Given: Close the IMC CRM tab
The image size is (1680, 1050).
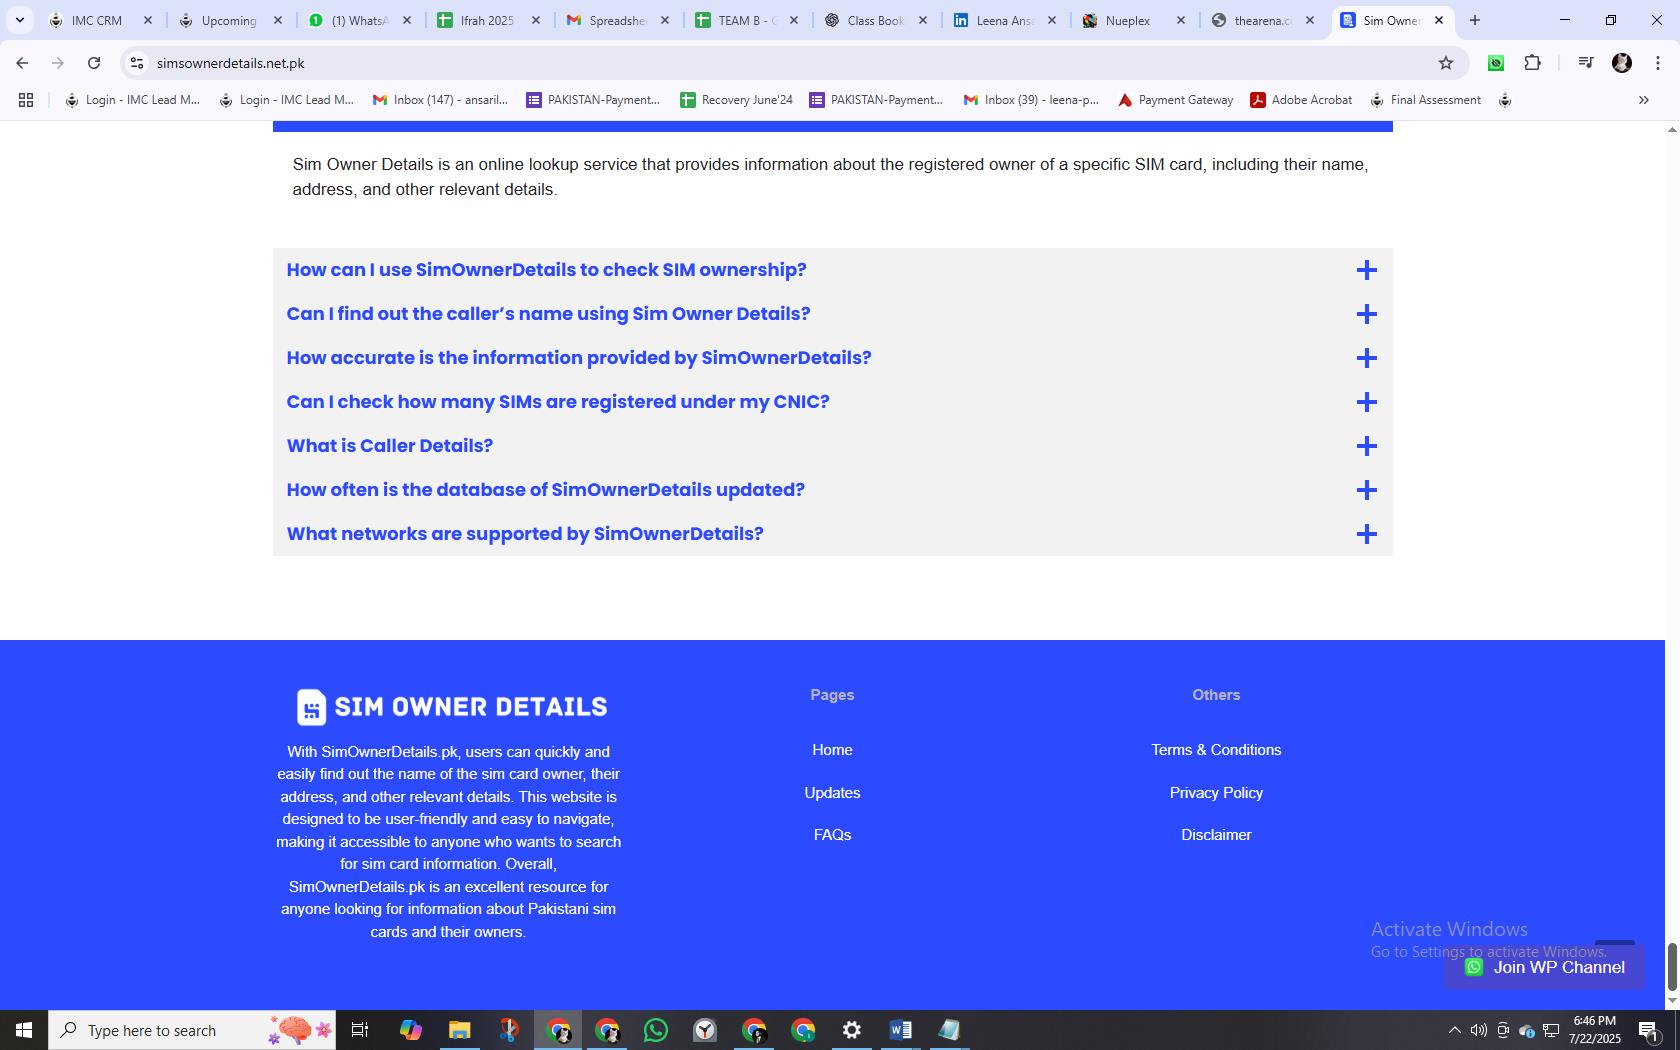Looking at the screenshot, I should point(148,20).
